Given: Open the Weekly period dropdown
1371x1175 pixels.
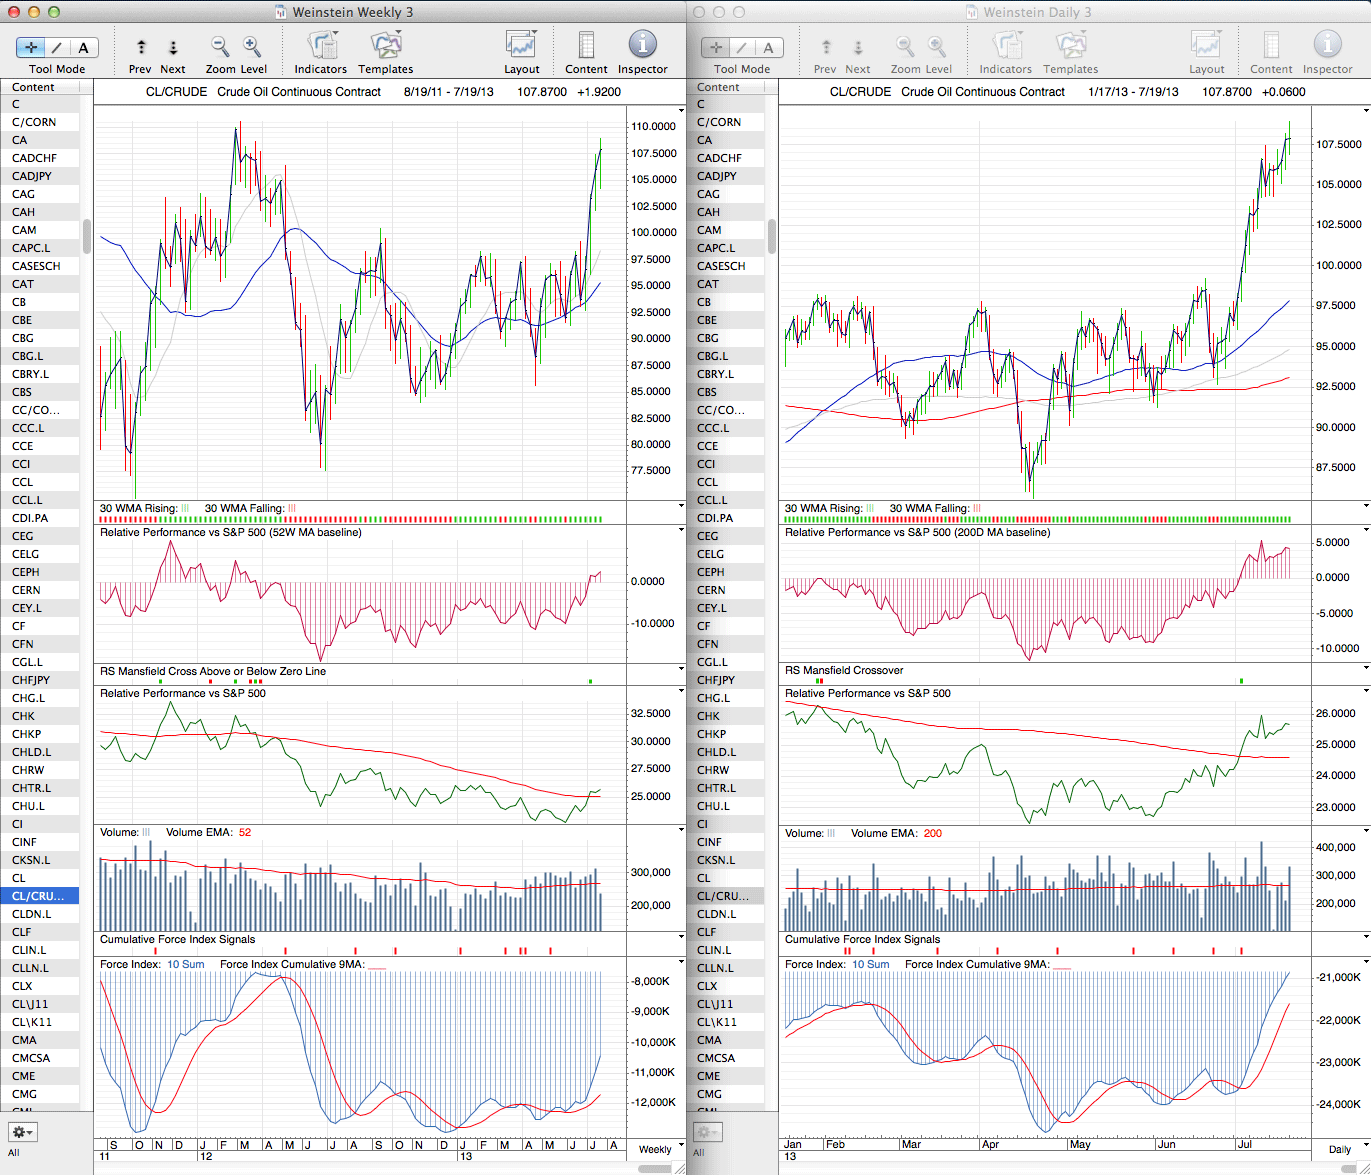Looking at the screenshot, I should pos(656,1149).
